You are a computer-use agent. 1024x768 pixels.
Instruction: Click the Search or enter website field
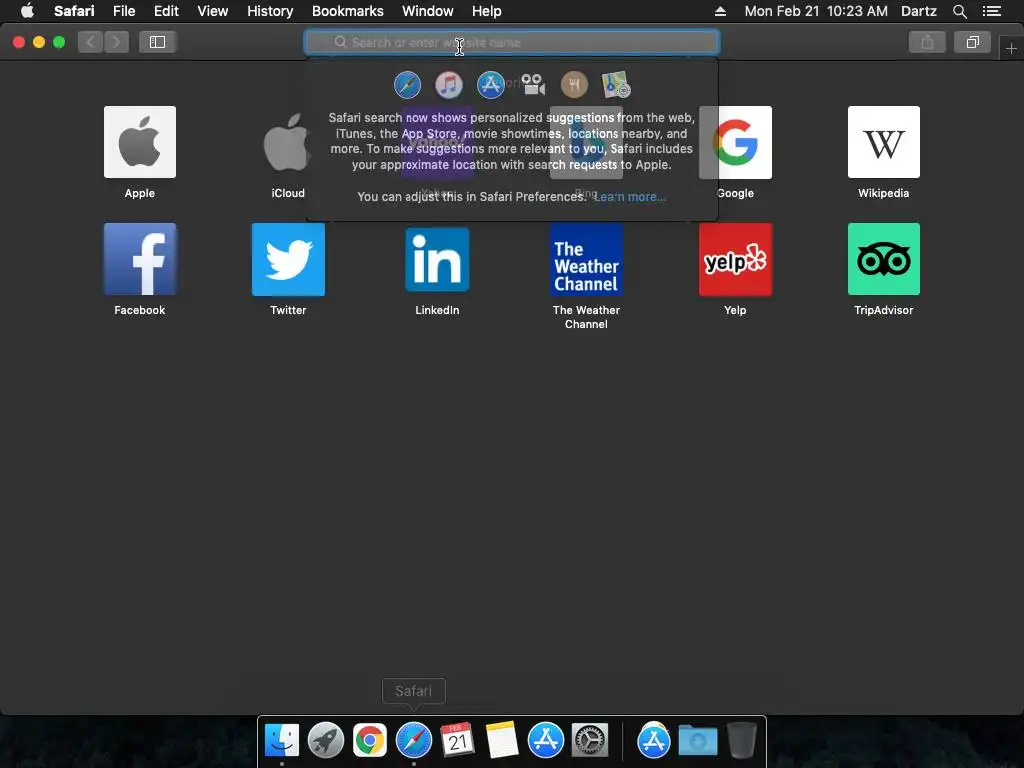[x=512, y=42]
